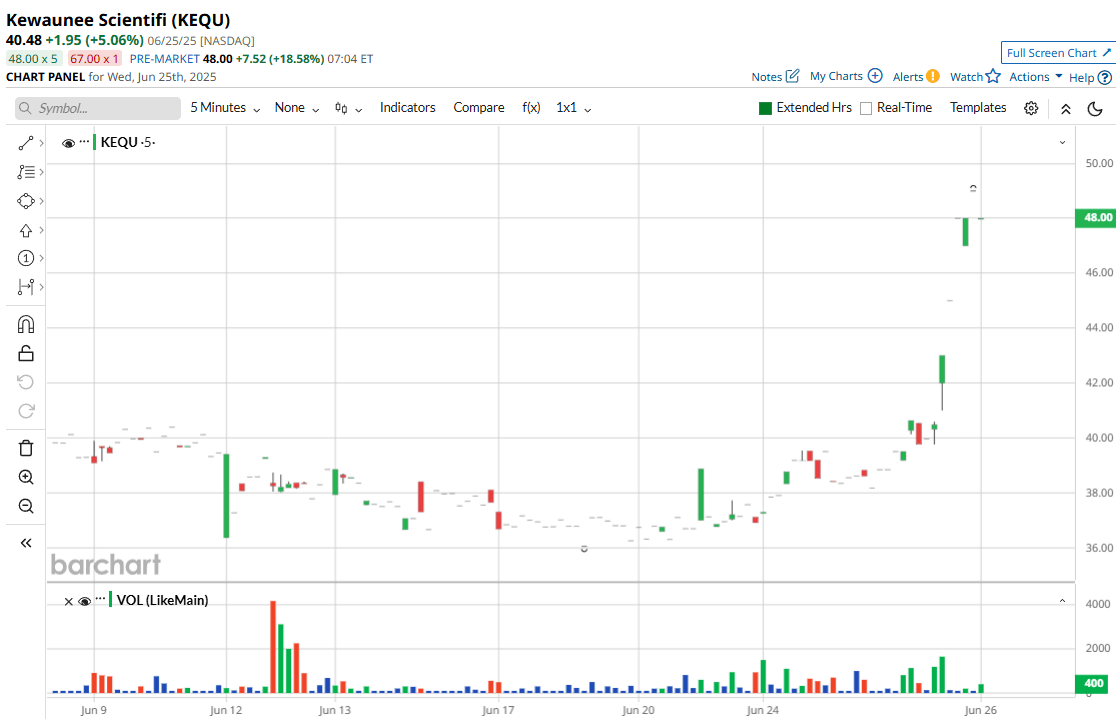Viewport: 1116px width, 719px height.
Task: Open KEQU series options ellipsis
Action: pos(84,141)
